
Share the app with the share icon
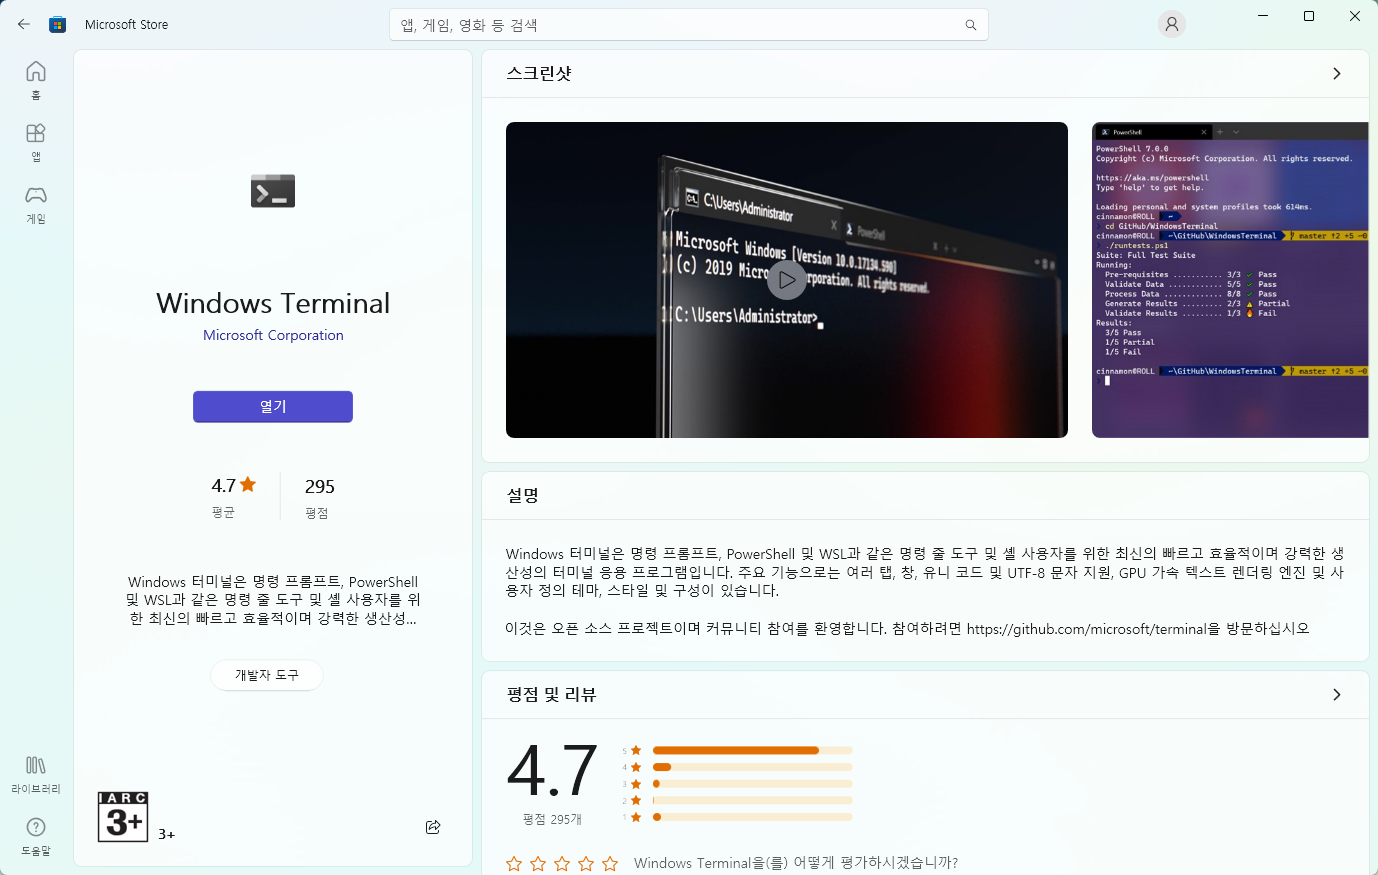[433, 827]
